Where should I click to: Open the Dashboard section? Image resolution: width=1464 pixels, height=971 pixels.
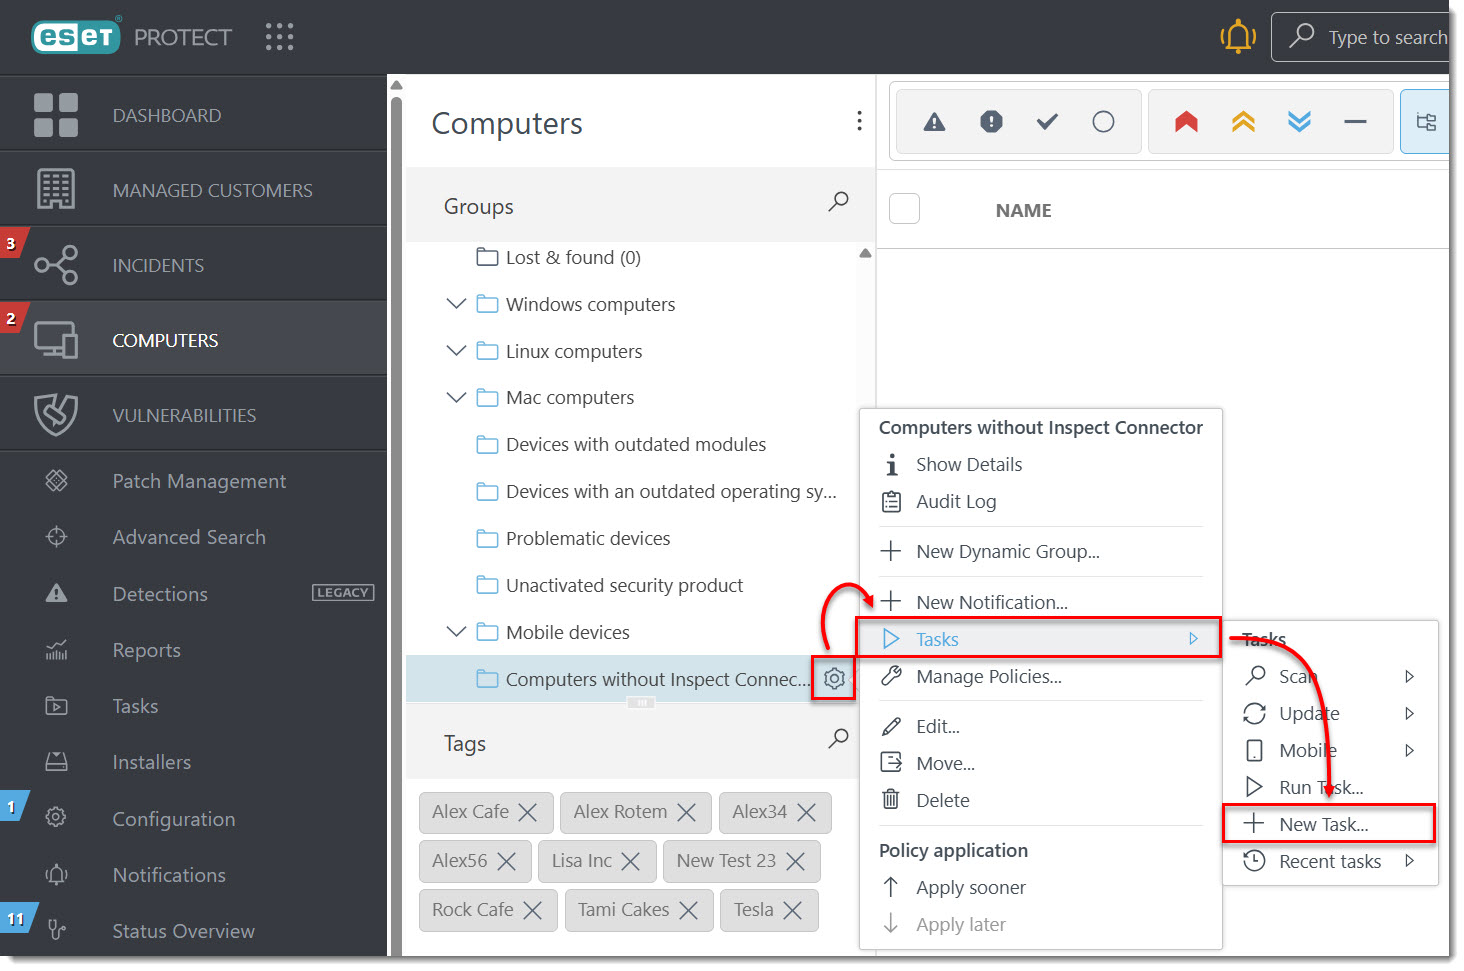click(x=193, y=115)
